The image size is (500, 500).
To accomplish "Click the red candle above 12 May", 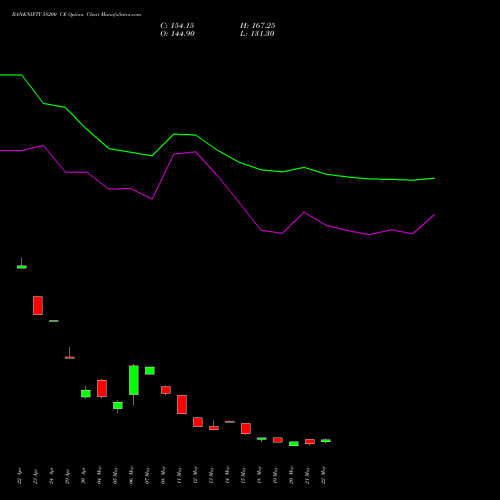I will point(198,422).
